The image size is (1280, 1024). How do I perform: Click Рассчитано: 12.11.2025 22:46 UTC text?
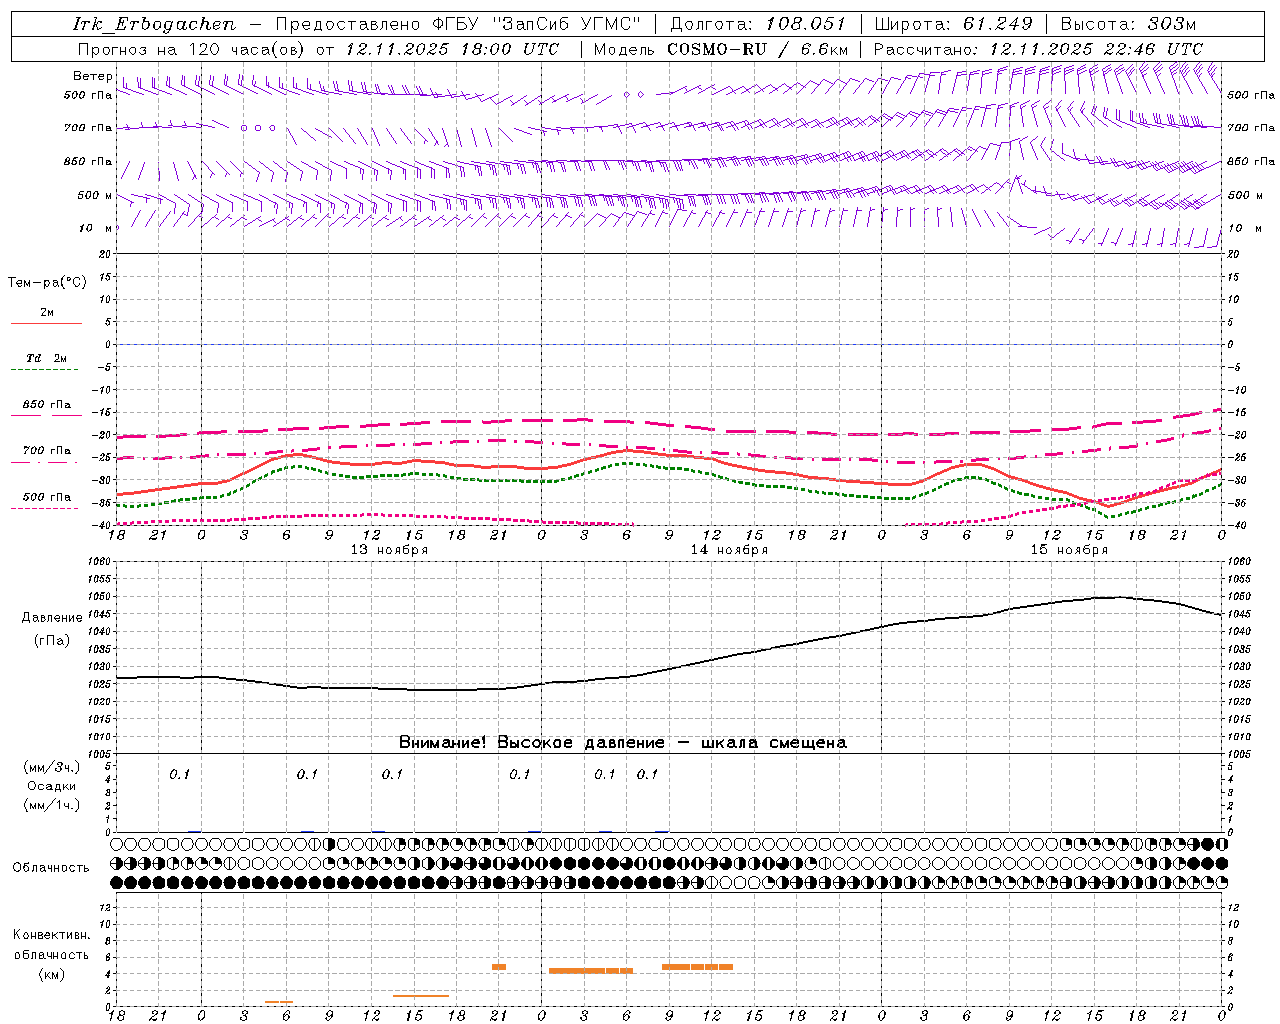(x=1038, y=49)
